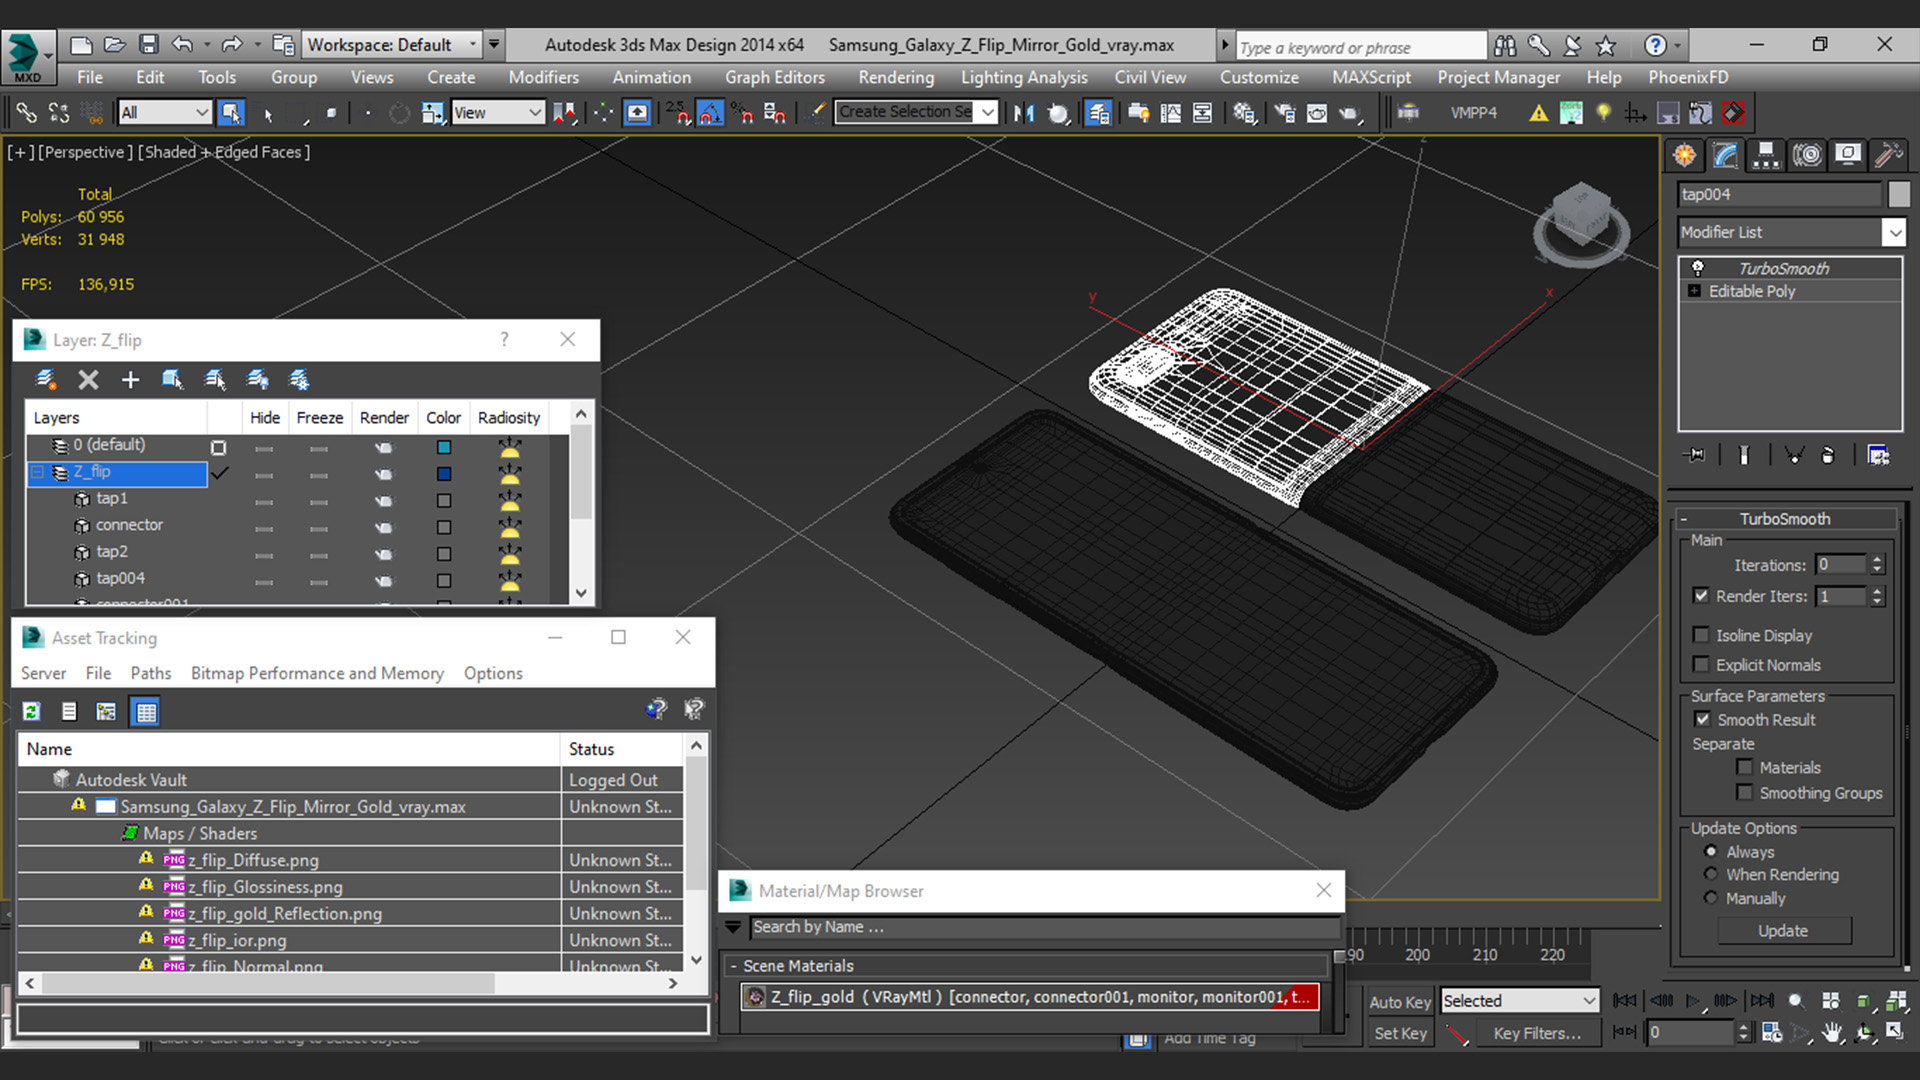The image size is (1920, 1080).
Task: Open the Hierarchy command panel tab
Action: coord(1766,155)
